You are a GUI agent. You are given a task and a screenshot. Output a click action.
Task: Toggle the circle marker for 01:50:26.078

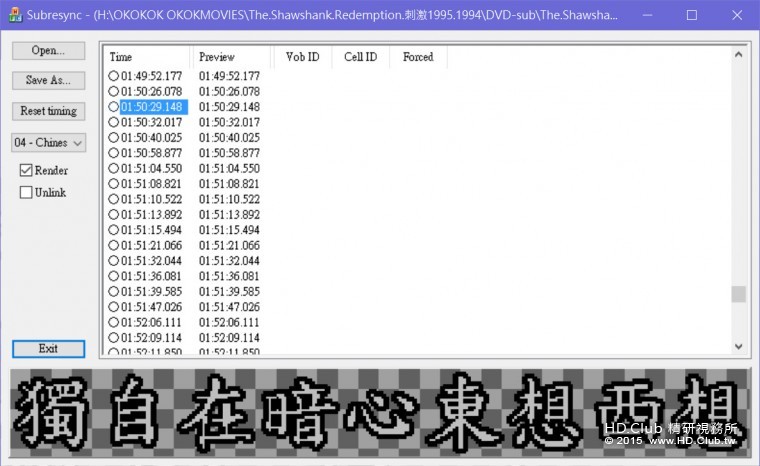[x=113, y=91]
